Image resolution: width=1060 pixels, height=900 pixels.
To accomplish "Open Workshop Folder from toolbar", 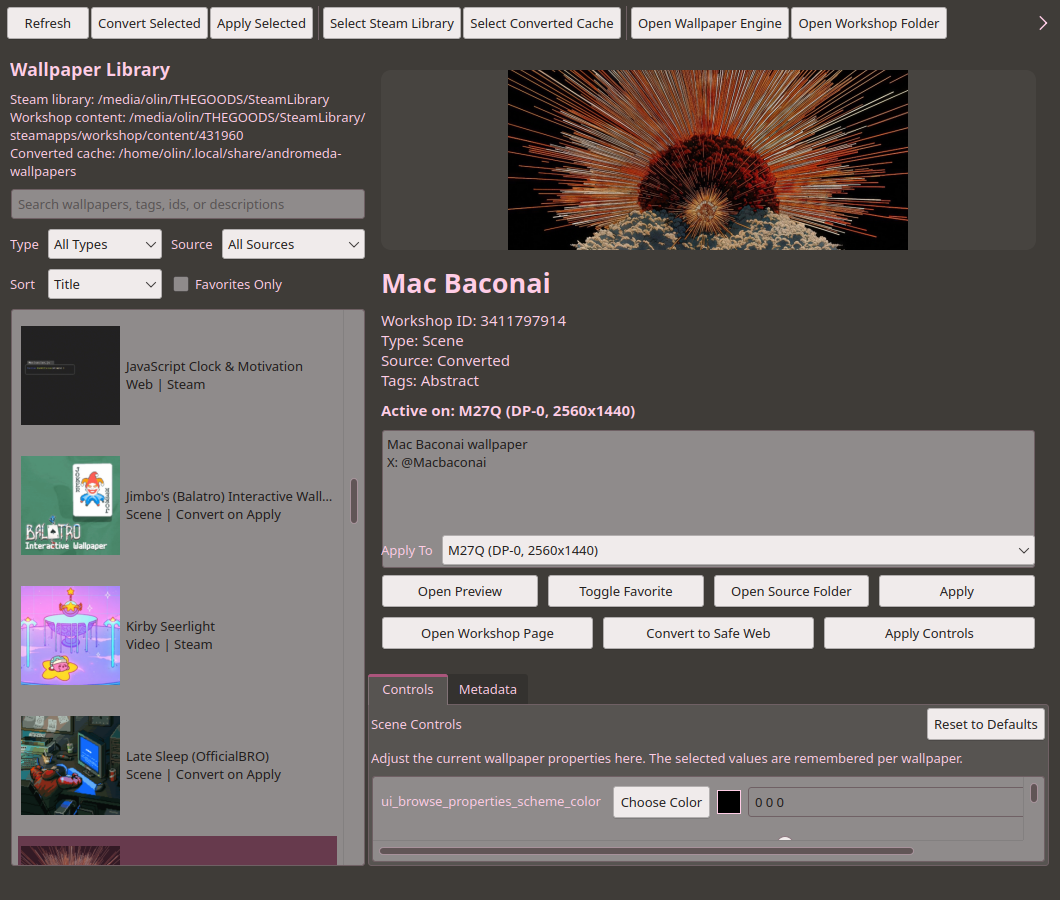I will (x=869, y=23).
